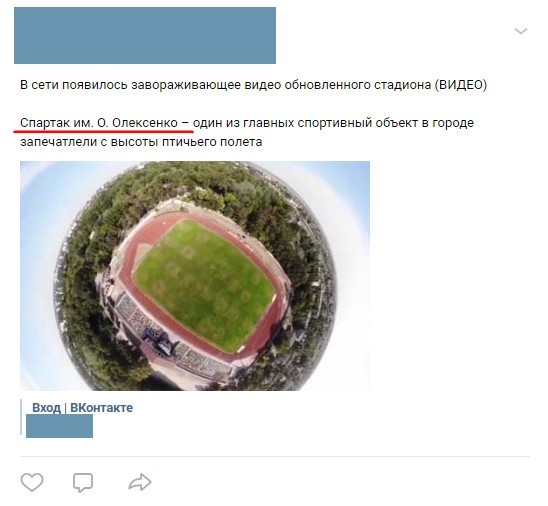Expand the post options chevron menu

tap(521, 31)
